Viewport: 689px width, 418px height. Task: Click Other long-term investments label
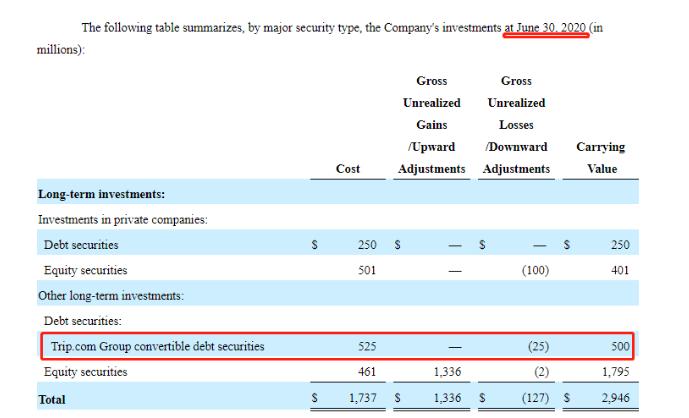pyautogui.click(x=111, y=295)
